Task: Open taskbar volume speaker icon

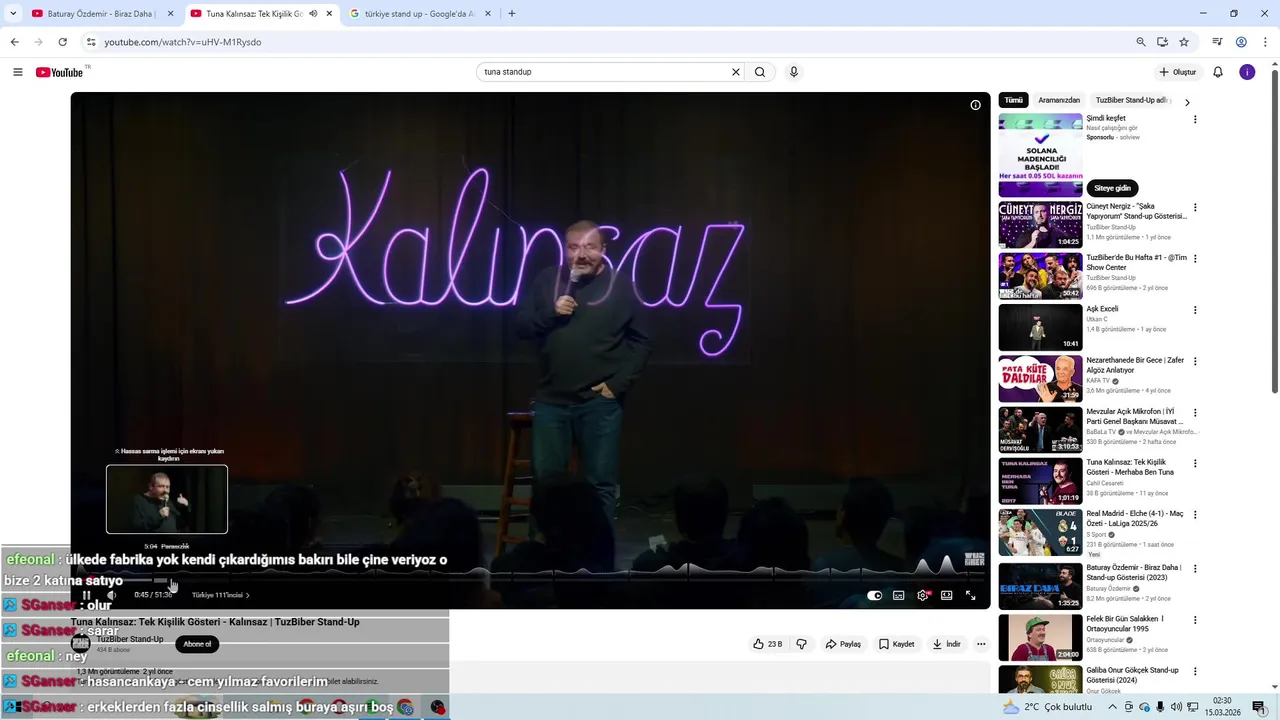Action: tap(1176, 707)
